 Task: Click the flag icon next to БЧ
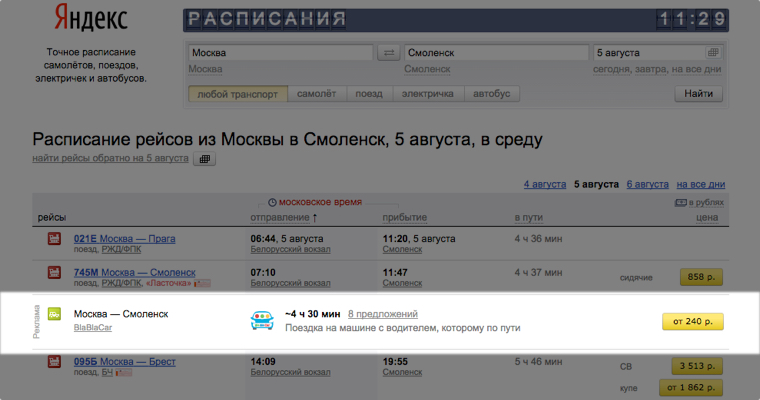[124, 372]
